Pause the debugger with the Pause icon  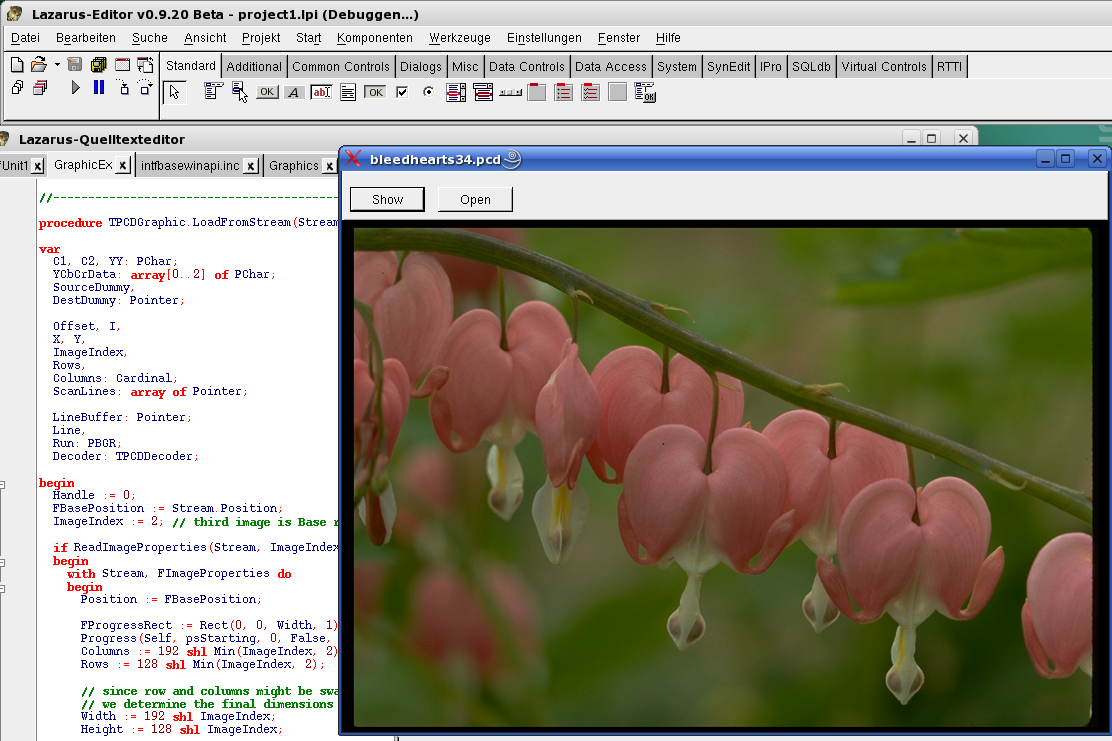pyautogui.click(x=98, y=88)
